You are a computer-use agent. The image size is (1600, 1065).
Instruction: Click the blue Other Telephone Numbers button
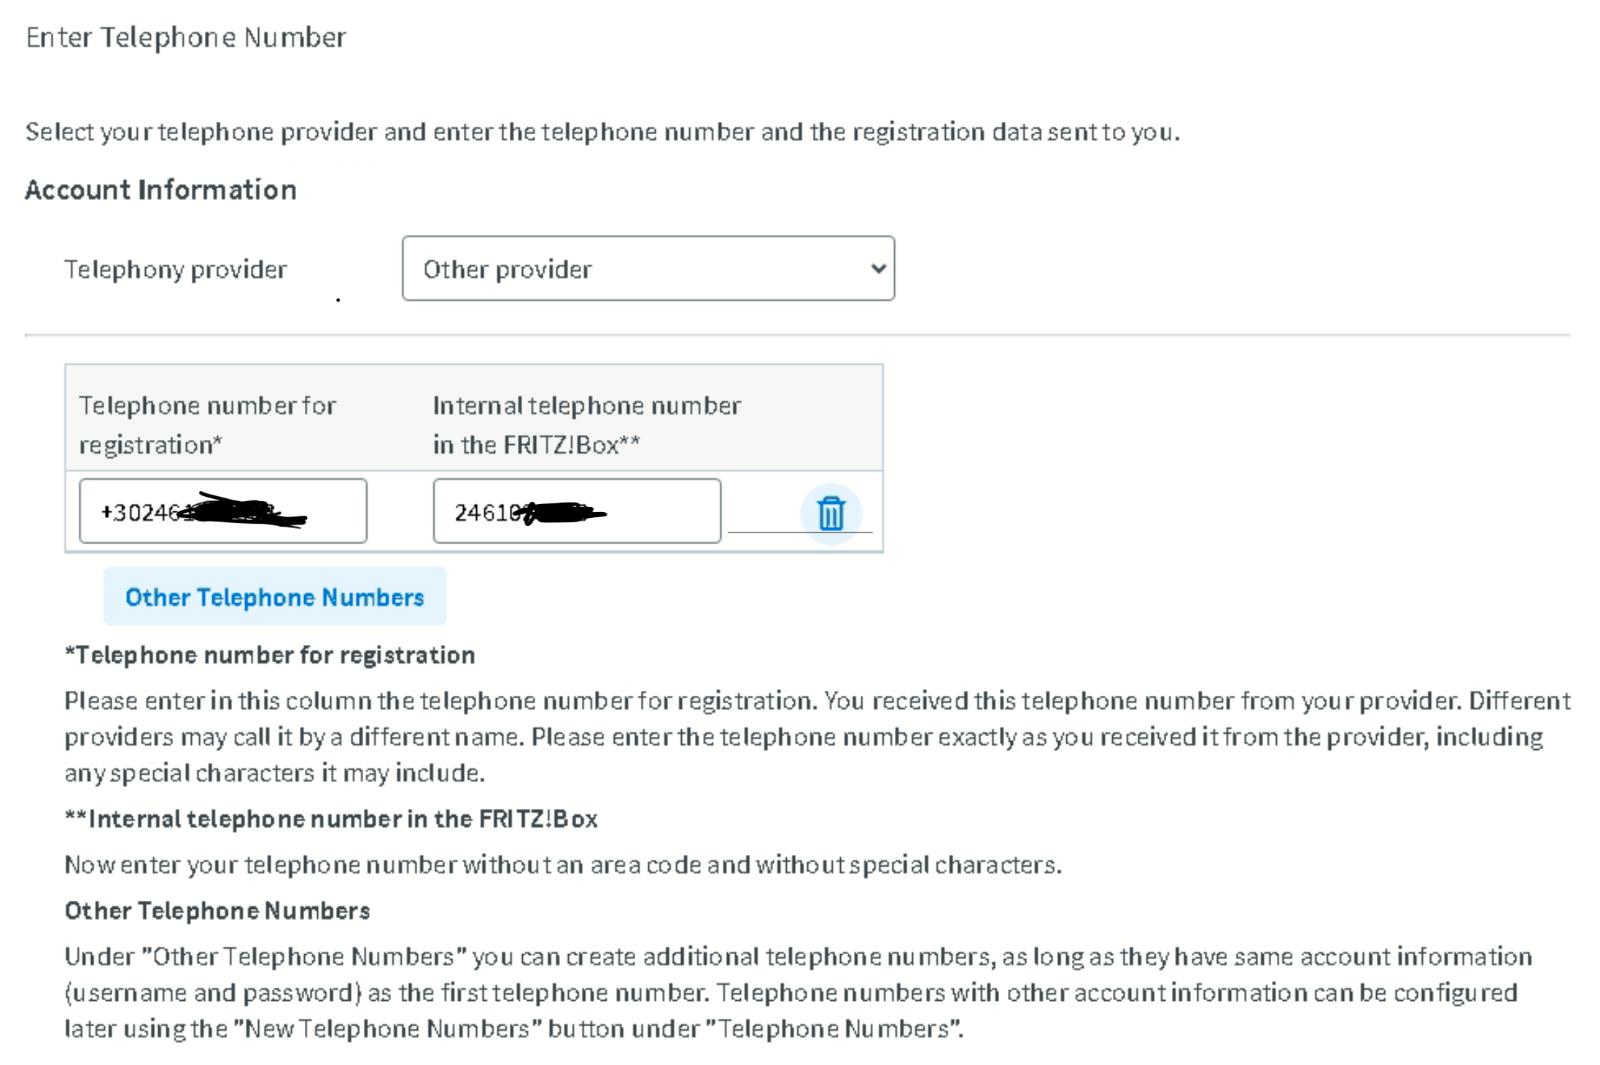(x=275, y=597)
